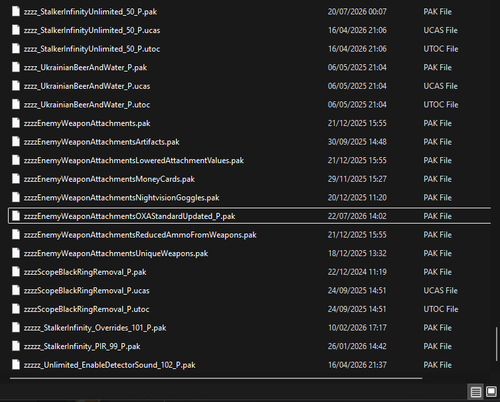Select zzzzEnemyWeaponAttachmentsUniqueWeapons.pak file name
The image size is (500, 402).
tap(116, 253)
